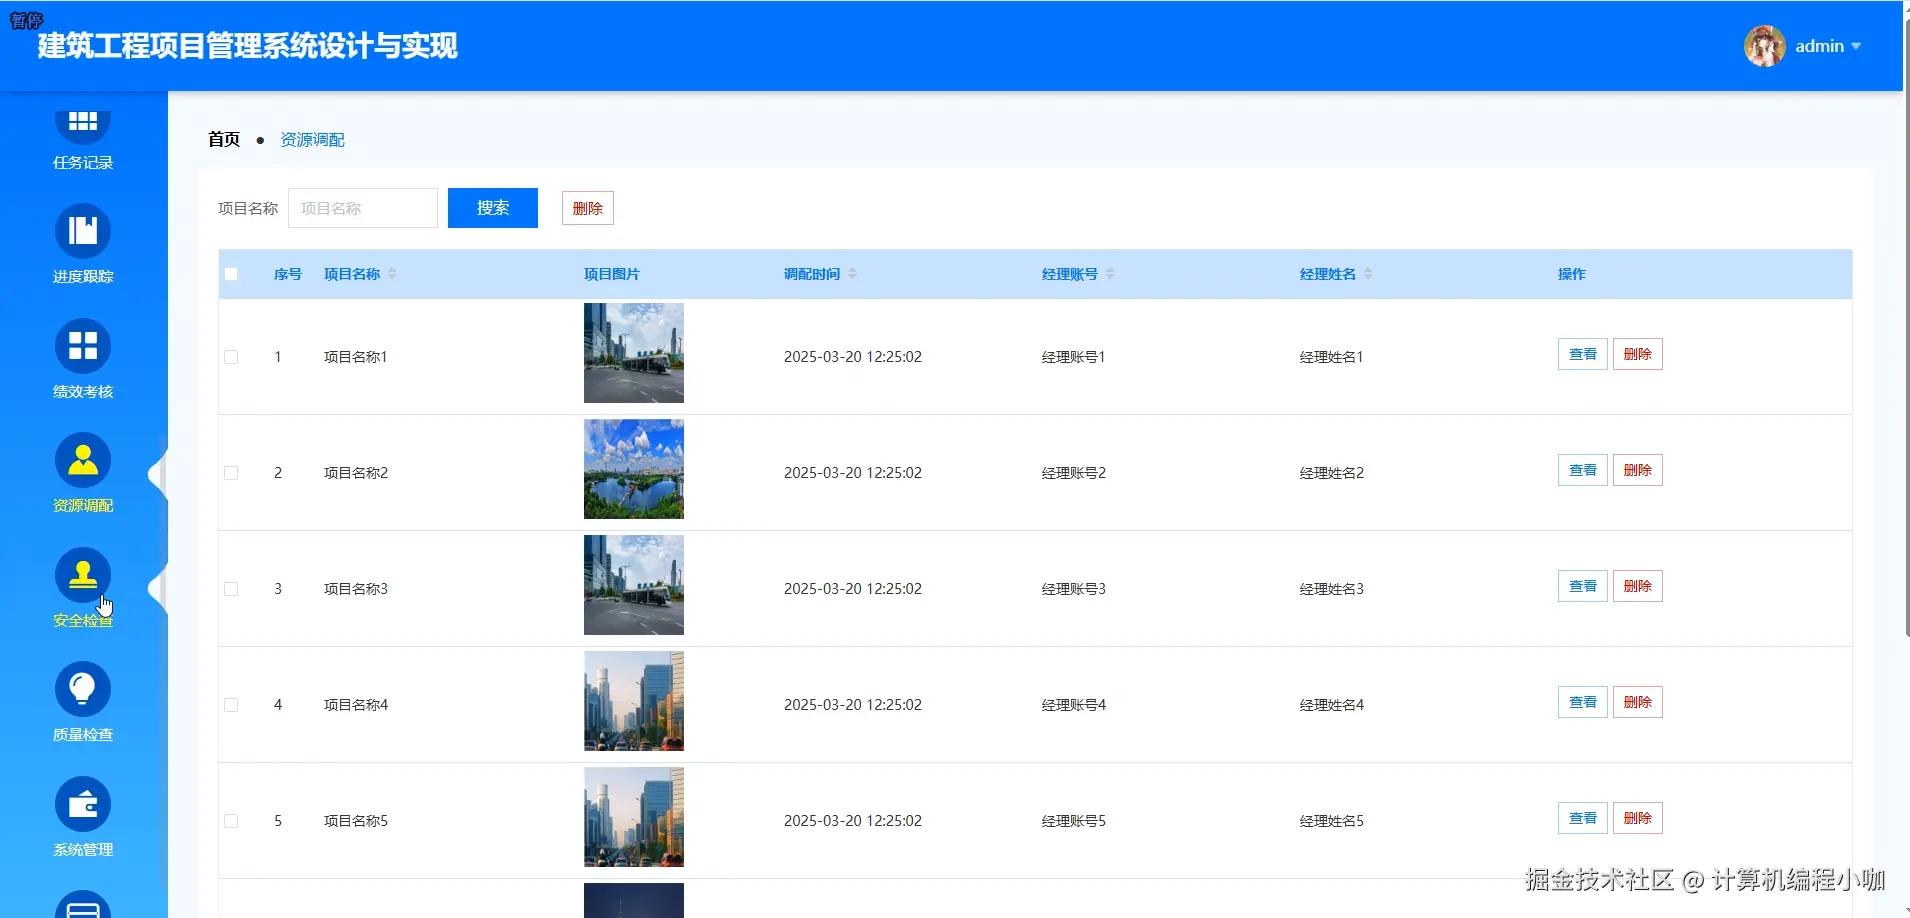View details of 项目名称5
Screen dimensions: 1910x918
point(1583,818)
